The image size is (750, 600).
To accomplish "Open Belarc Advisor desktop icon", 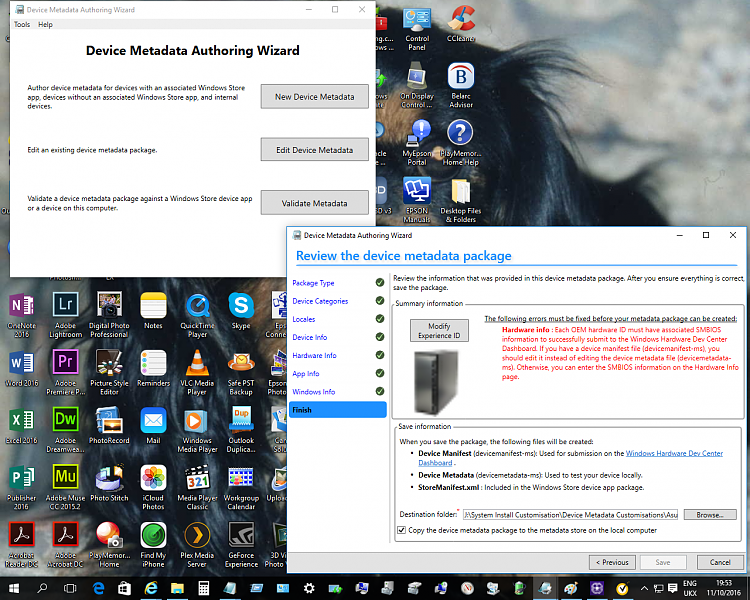I will coord(461,85).
